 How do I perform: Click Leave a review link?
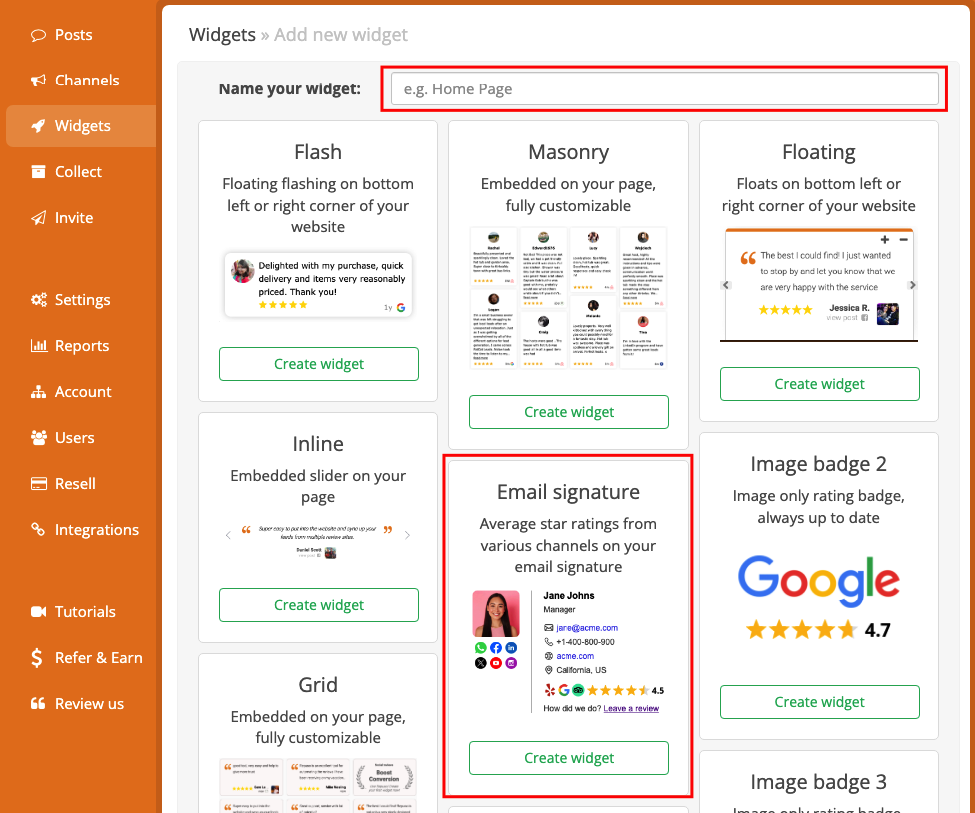tap(631, 708)
